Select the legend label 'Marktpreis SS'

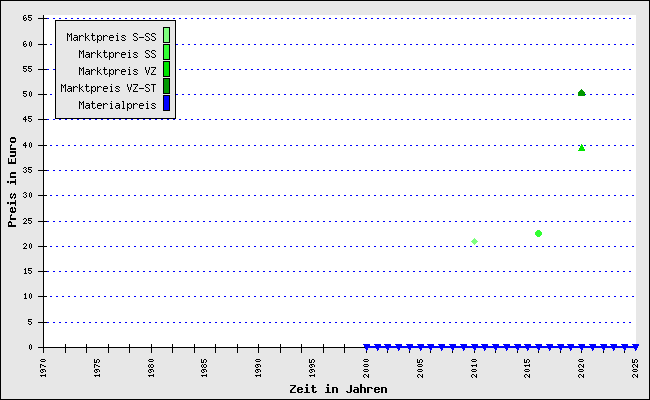(x=117, y=54)
